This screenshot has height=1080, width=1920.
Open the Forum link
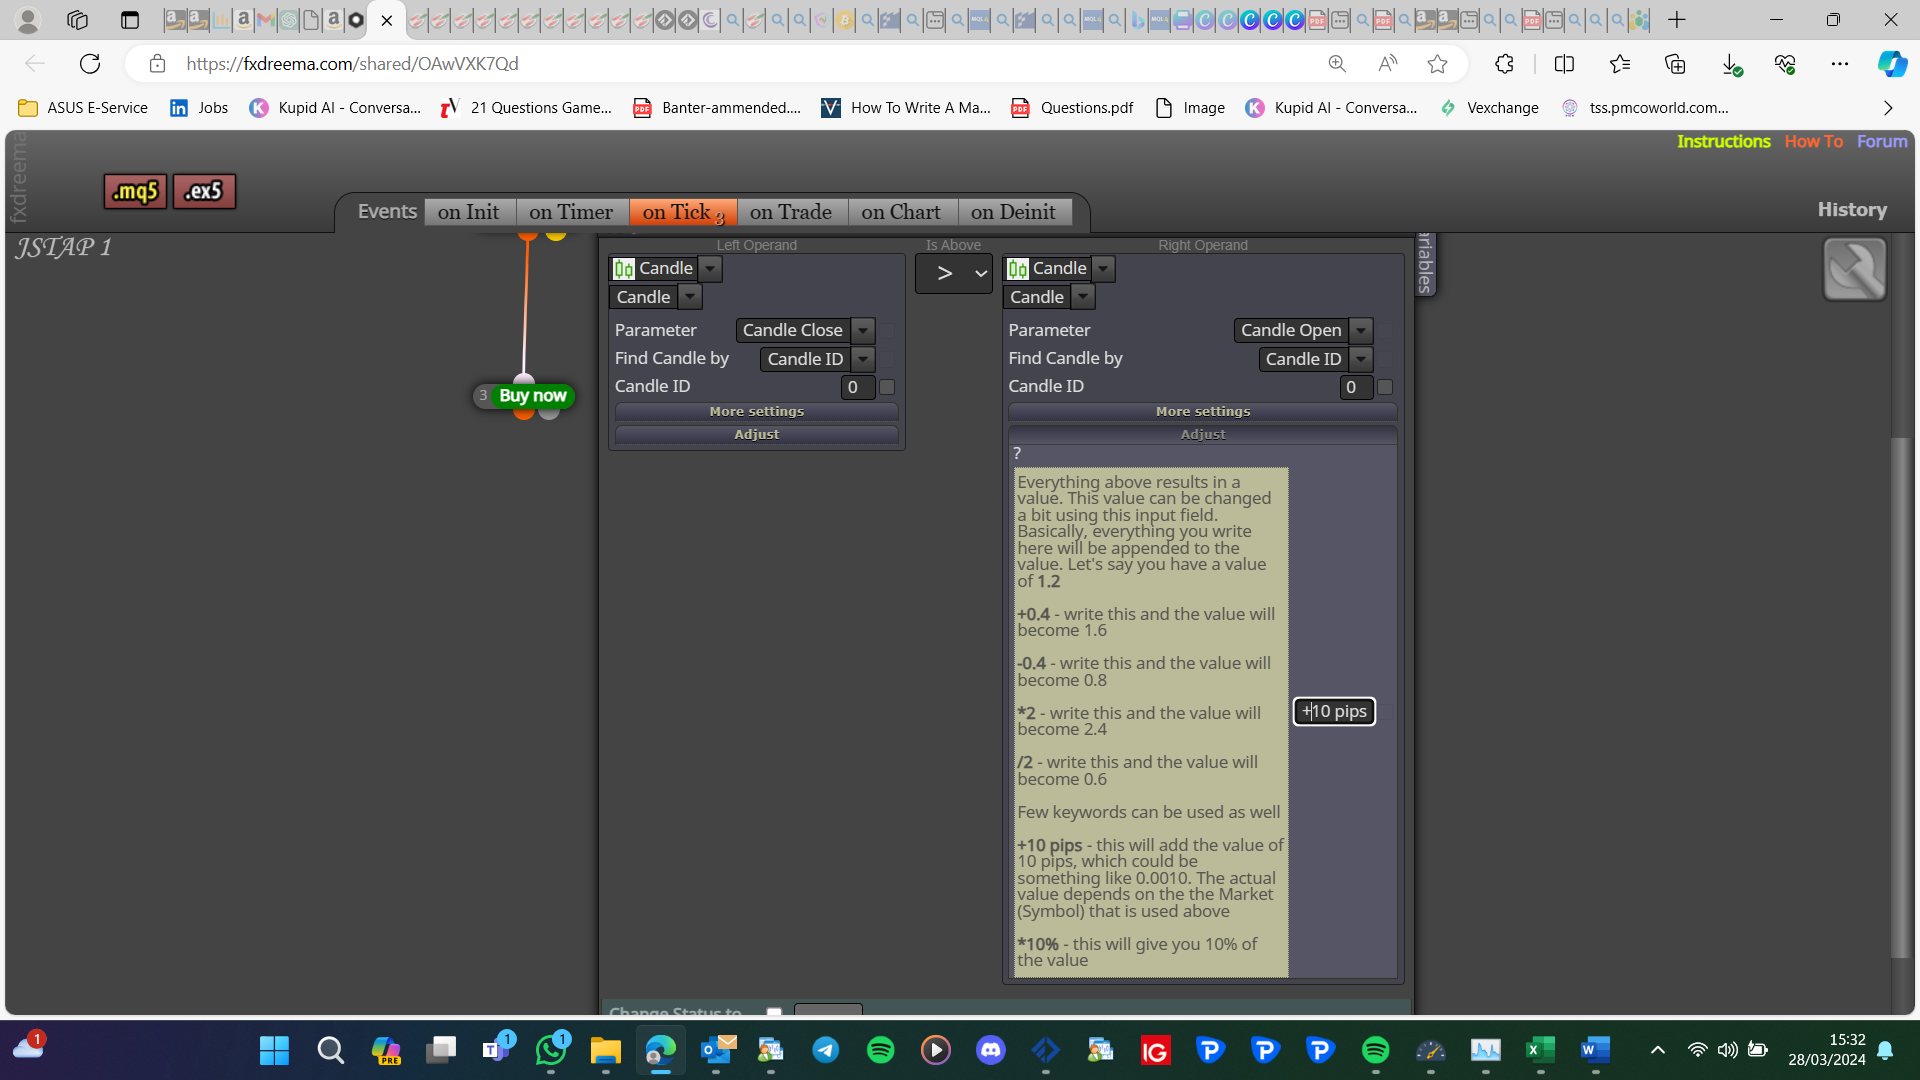click(1882, 141)
